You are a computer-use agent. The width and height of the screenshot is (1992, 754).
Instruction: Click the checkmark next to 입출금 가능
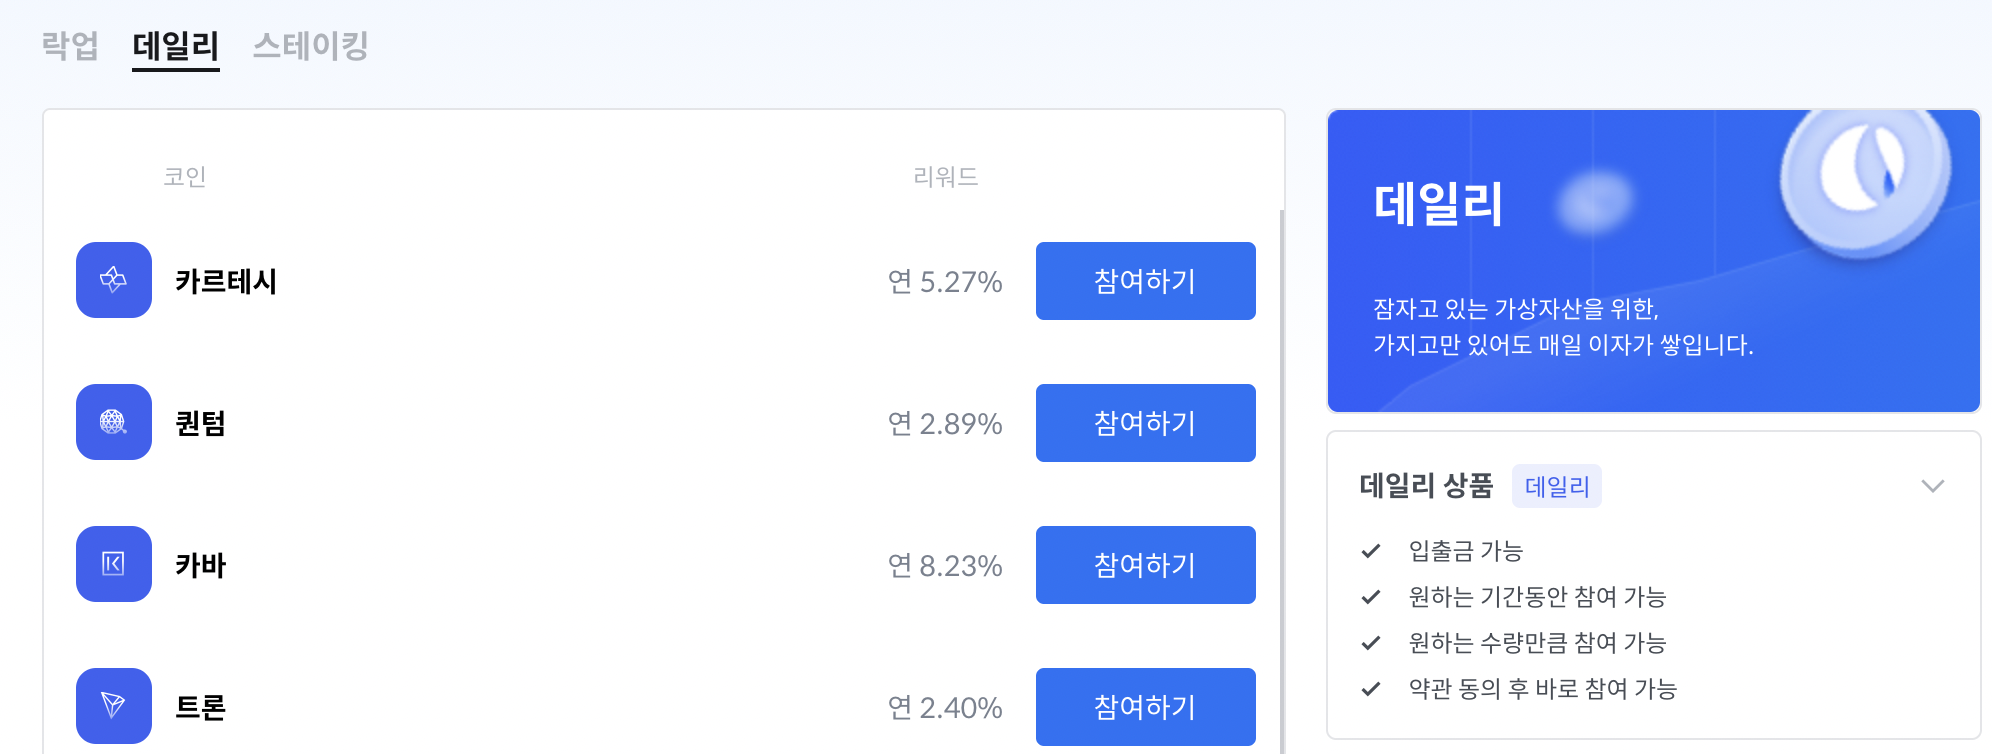coord(1370,549)
